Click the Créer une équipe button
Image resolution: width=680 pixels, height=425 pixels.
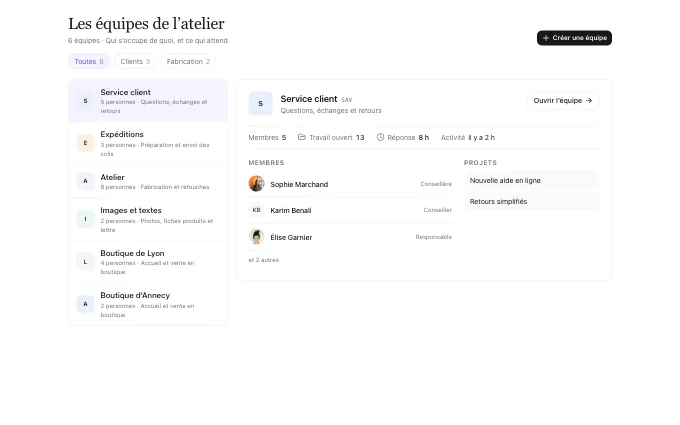coord(574,38)
